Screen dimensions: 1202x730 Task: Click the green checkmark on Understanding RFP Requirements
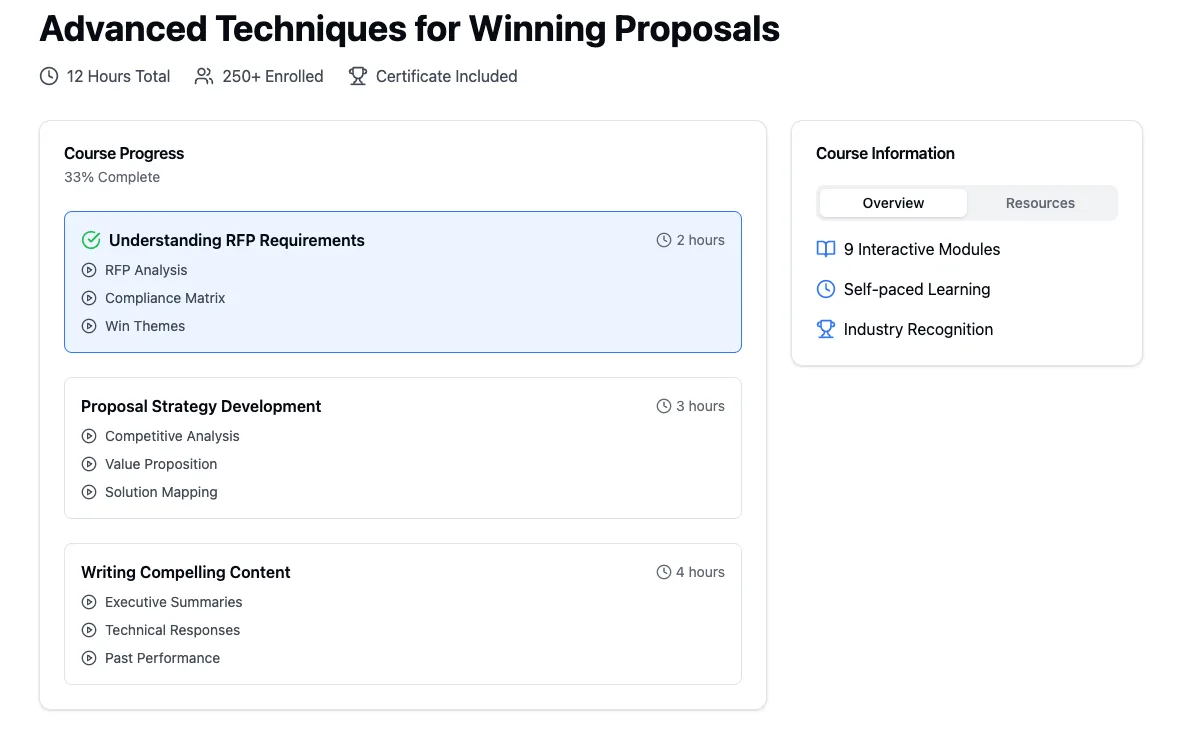(x=91, y=240)
